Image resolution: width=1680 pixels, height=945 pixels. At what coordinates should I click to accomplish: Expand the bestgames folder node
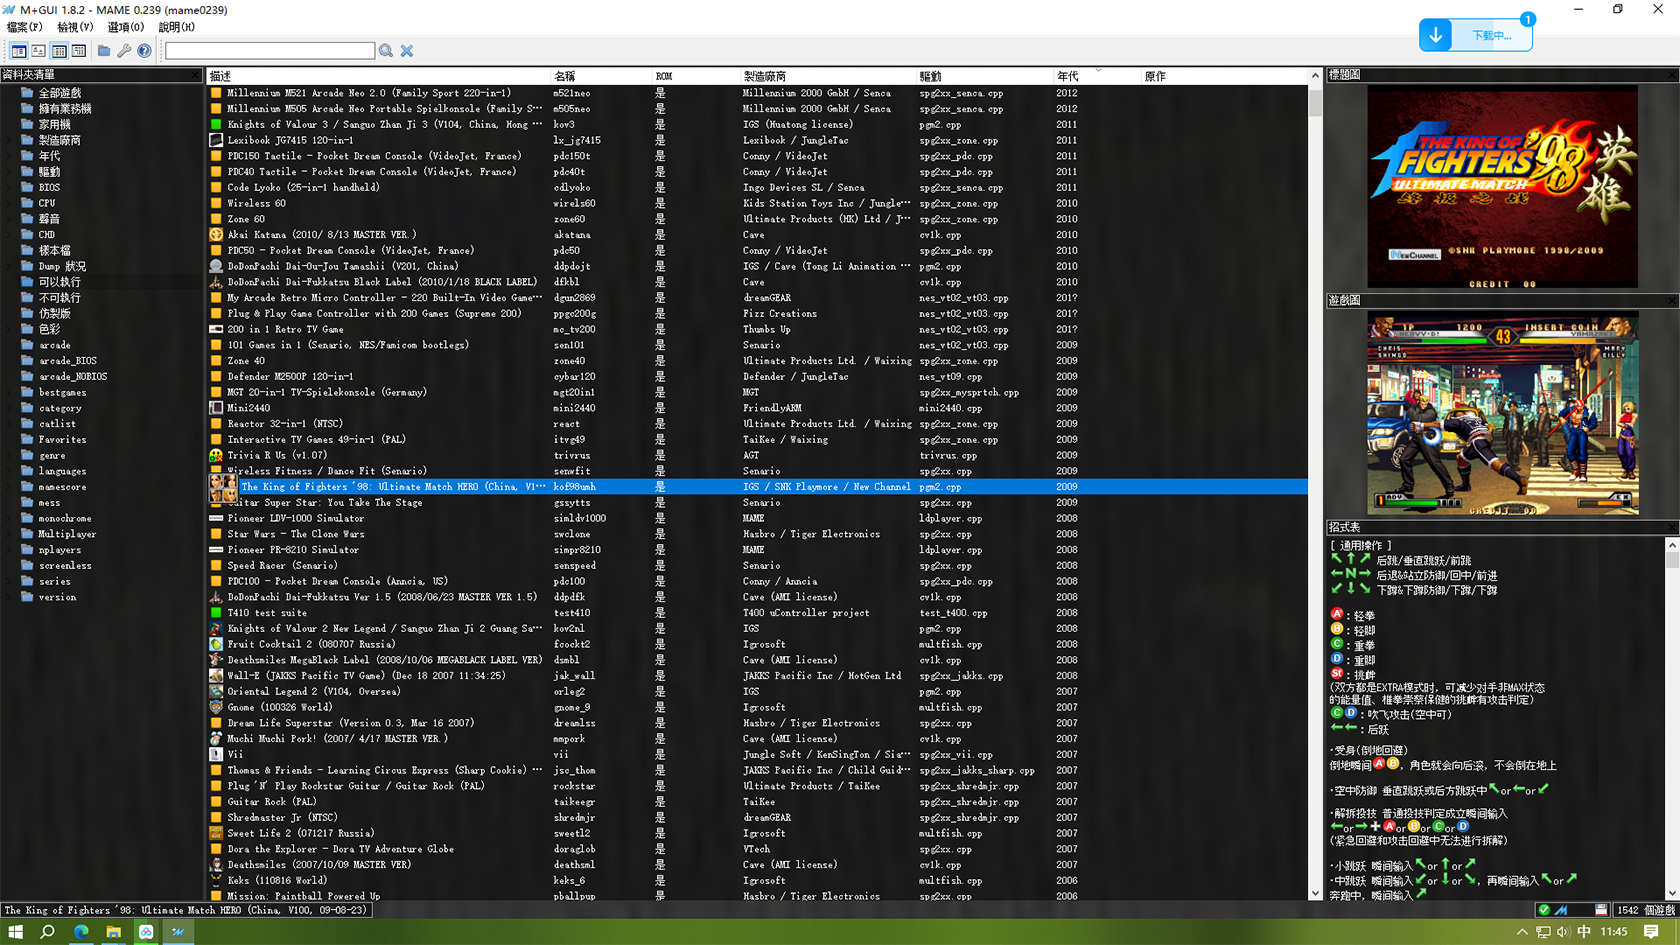click(x=10, y=392)
